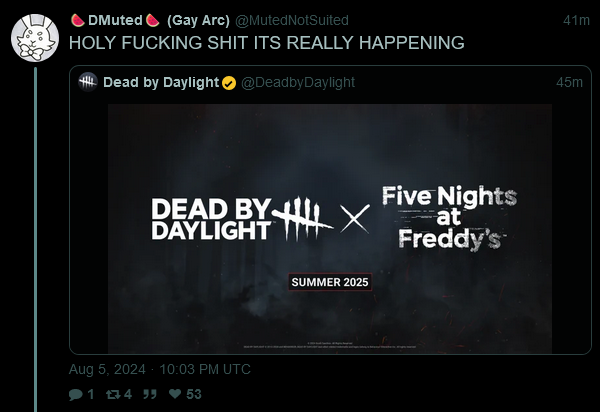Click the quote marks icon
Viewport: 600px width, 412px height.
point(150,394)
